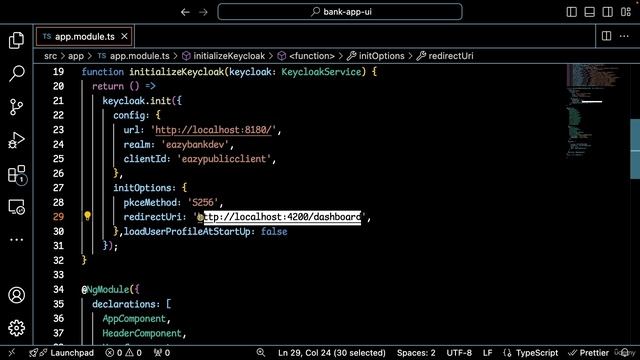The width and height of the screenshot is (640, 360).
Task: Select the app.module.ts tab
Action: tap(85, 37)
